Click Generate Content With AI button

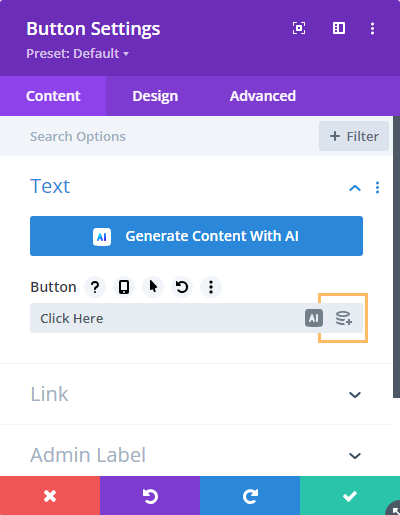tap(196, 236)
